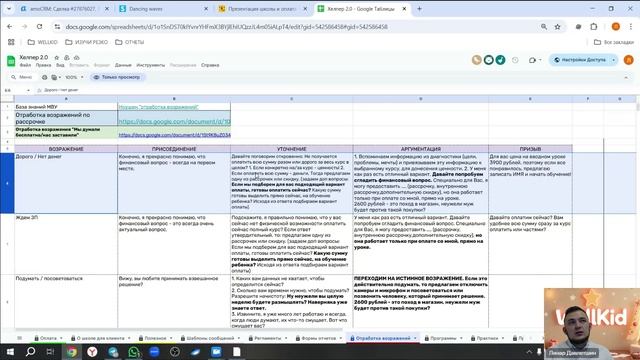This screenshot has width=640, height=360.
Task: Collapse the toolbar with the up chevron
Action: (626, 77)
